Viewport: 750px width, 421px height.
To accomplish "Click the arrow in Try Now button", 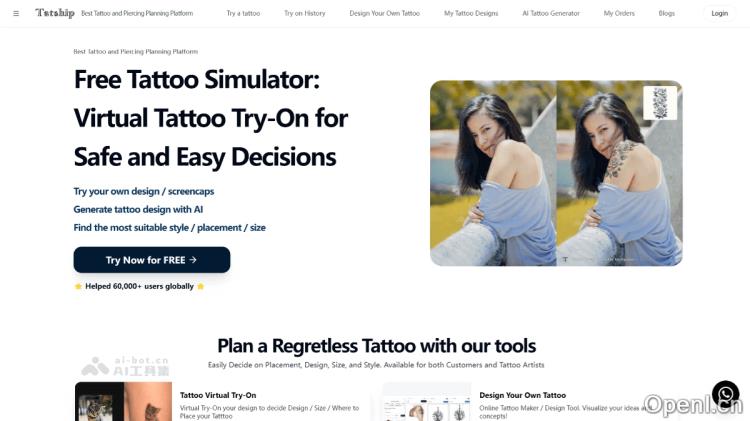I will (193, 260).
